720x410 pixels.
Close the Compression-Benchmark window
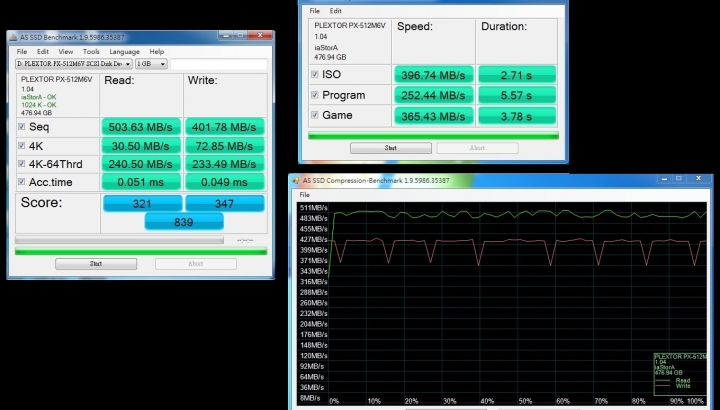698,179
